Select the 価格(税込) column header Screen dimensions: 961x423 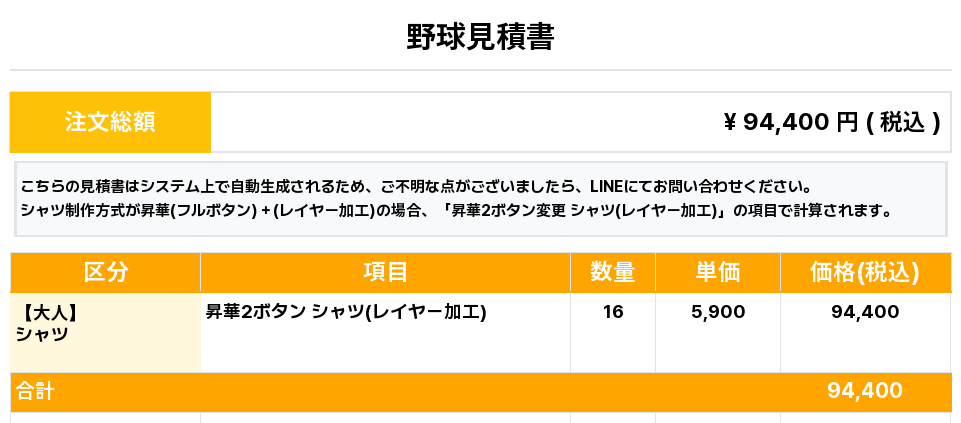(865, 272)
